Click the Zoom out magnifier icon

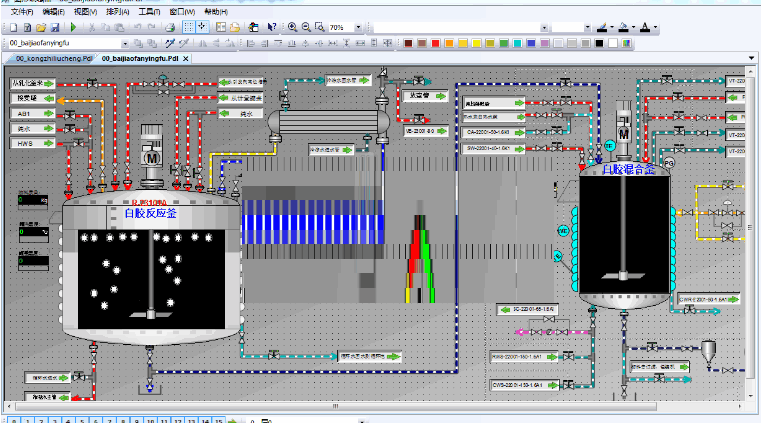[305, 27]
